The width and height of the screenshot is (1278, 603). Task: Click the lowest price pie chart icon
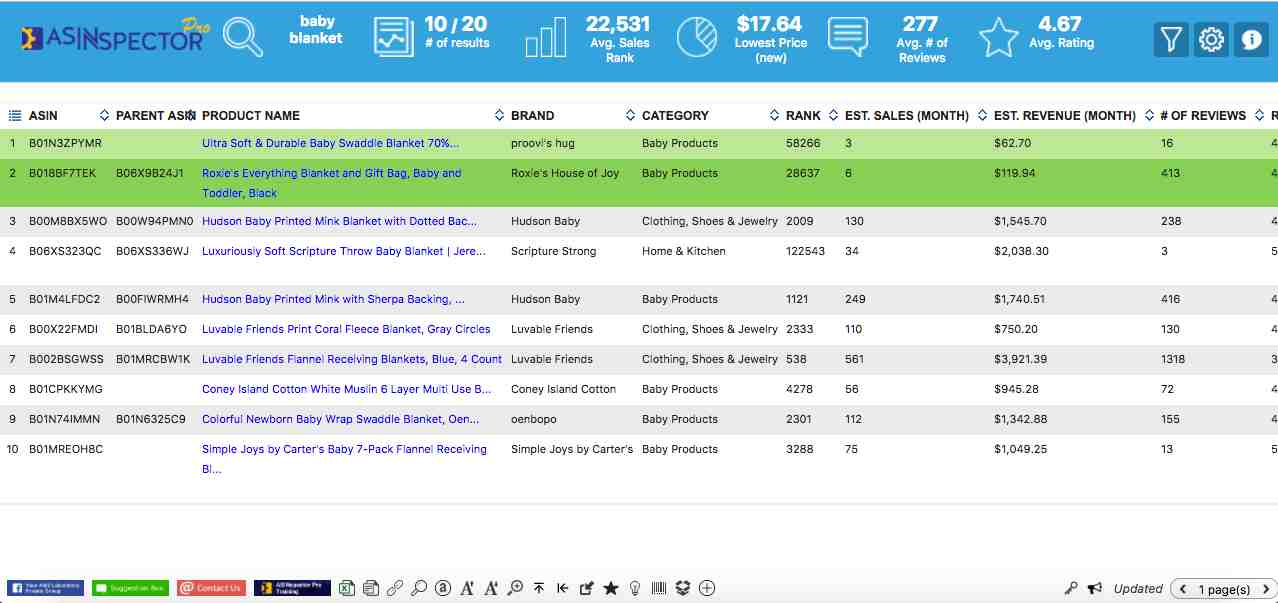[696, 38]
